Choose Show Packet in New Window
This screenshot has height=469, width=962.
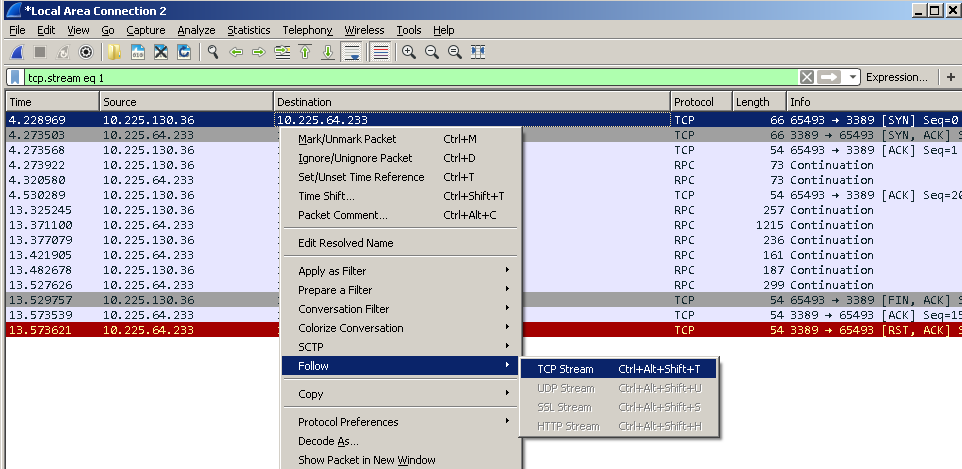click(x=401, y=460)
